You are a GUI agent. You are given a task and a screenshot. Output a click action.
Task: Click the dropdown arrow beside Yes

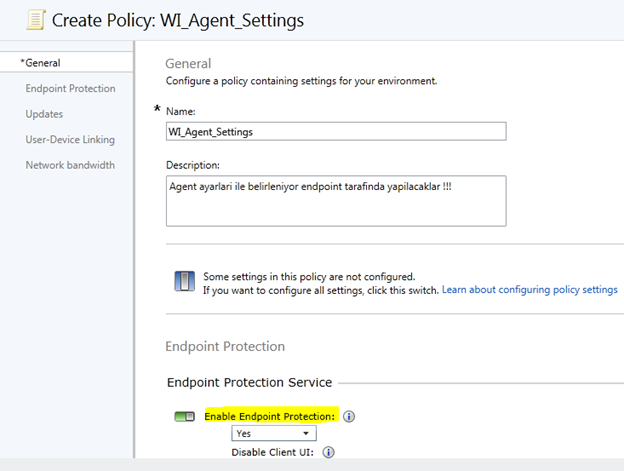(306, 433)
